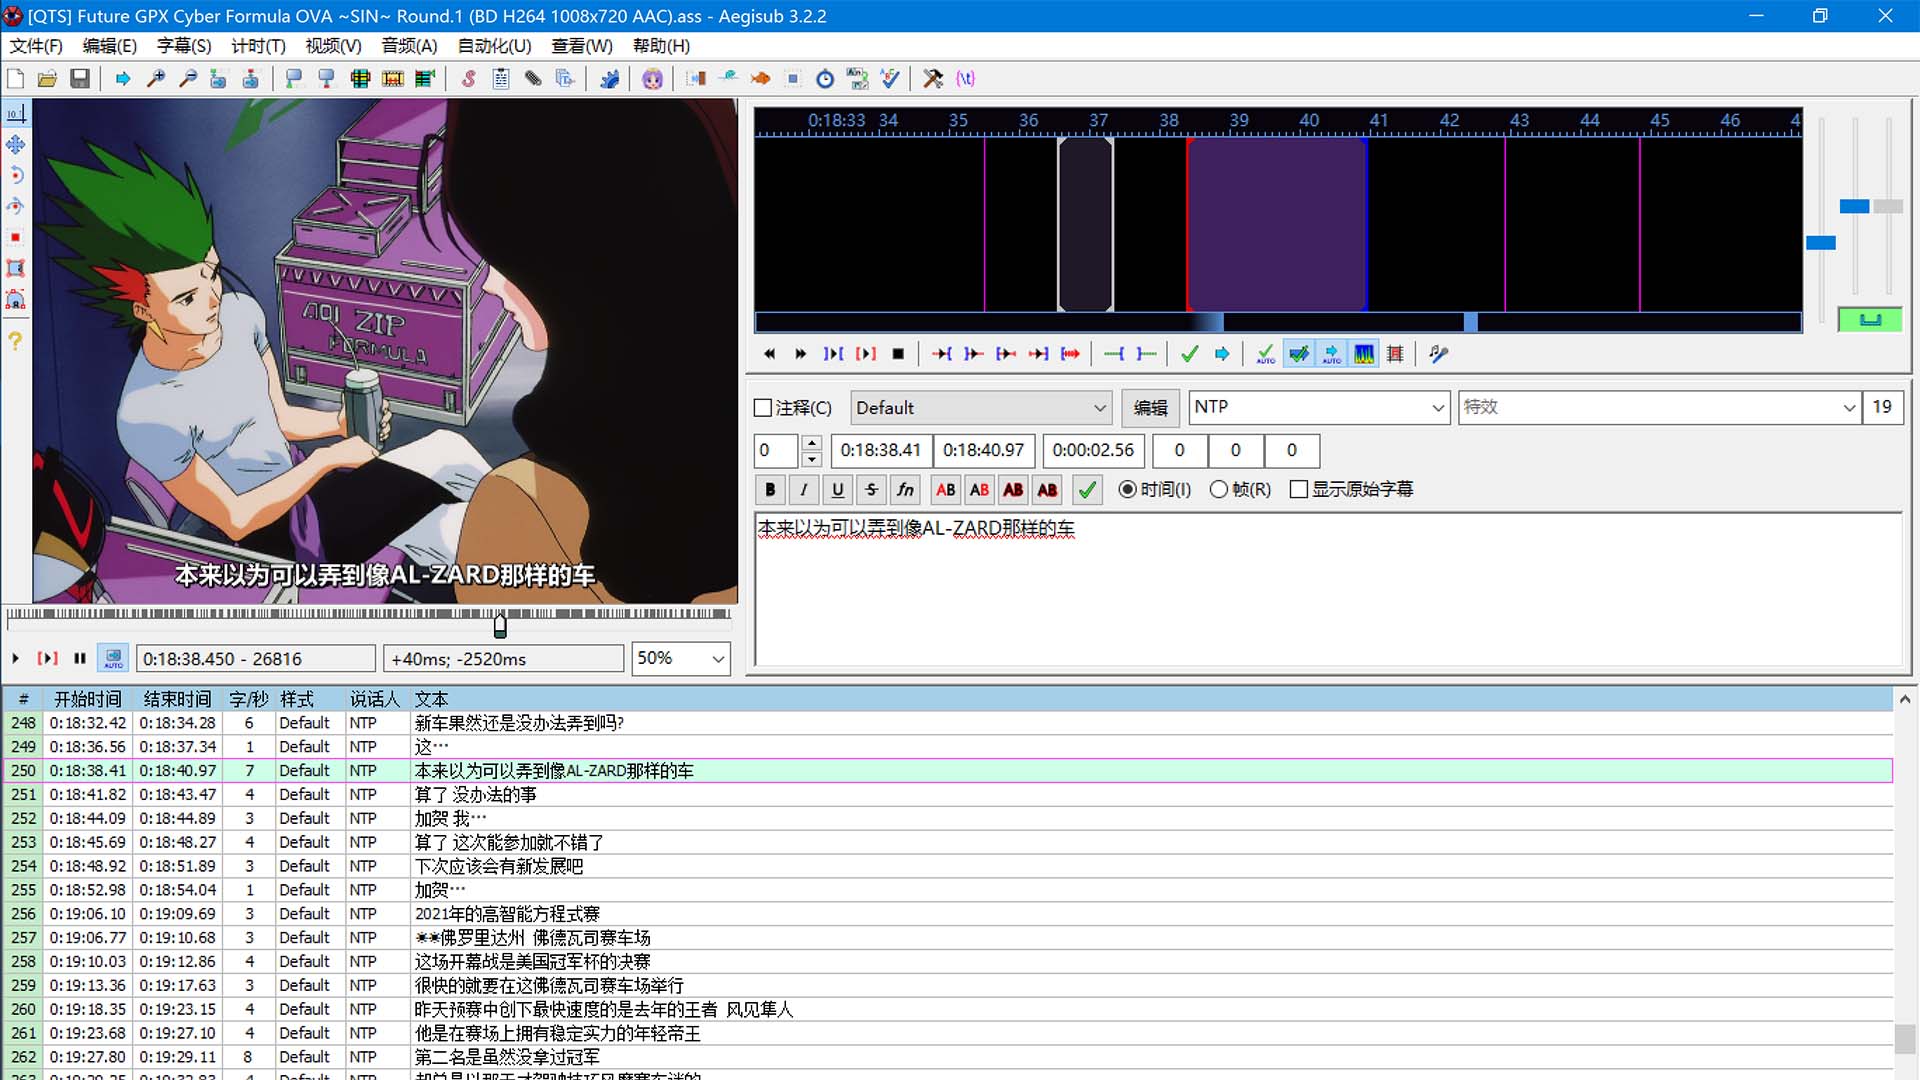Decrease layer number with the down spinner
Image resolution: width=1920 pixels, height=1080 pixels.
point(812,459)
